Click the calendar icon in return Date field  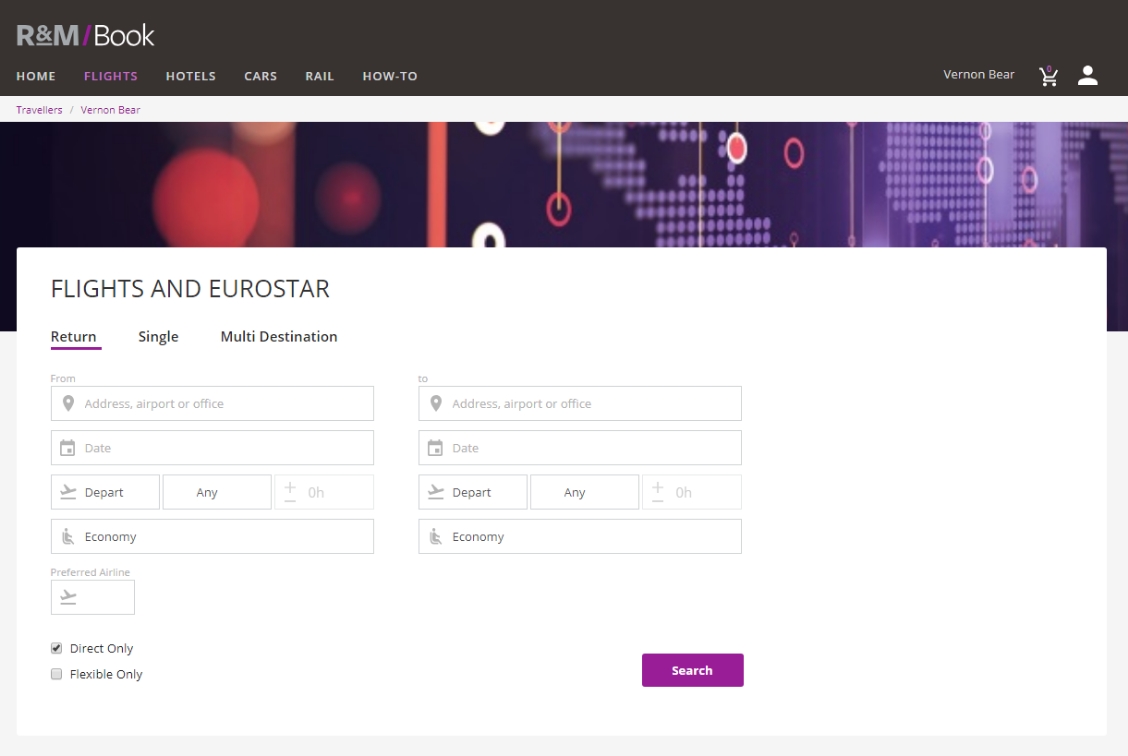435,448
